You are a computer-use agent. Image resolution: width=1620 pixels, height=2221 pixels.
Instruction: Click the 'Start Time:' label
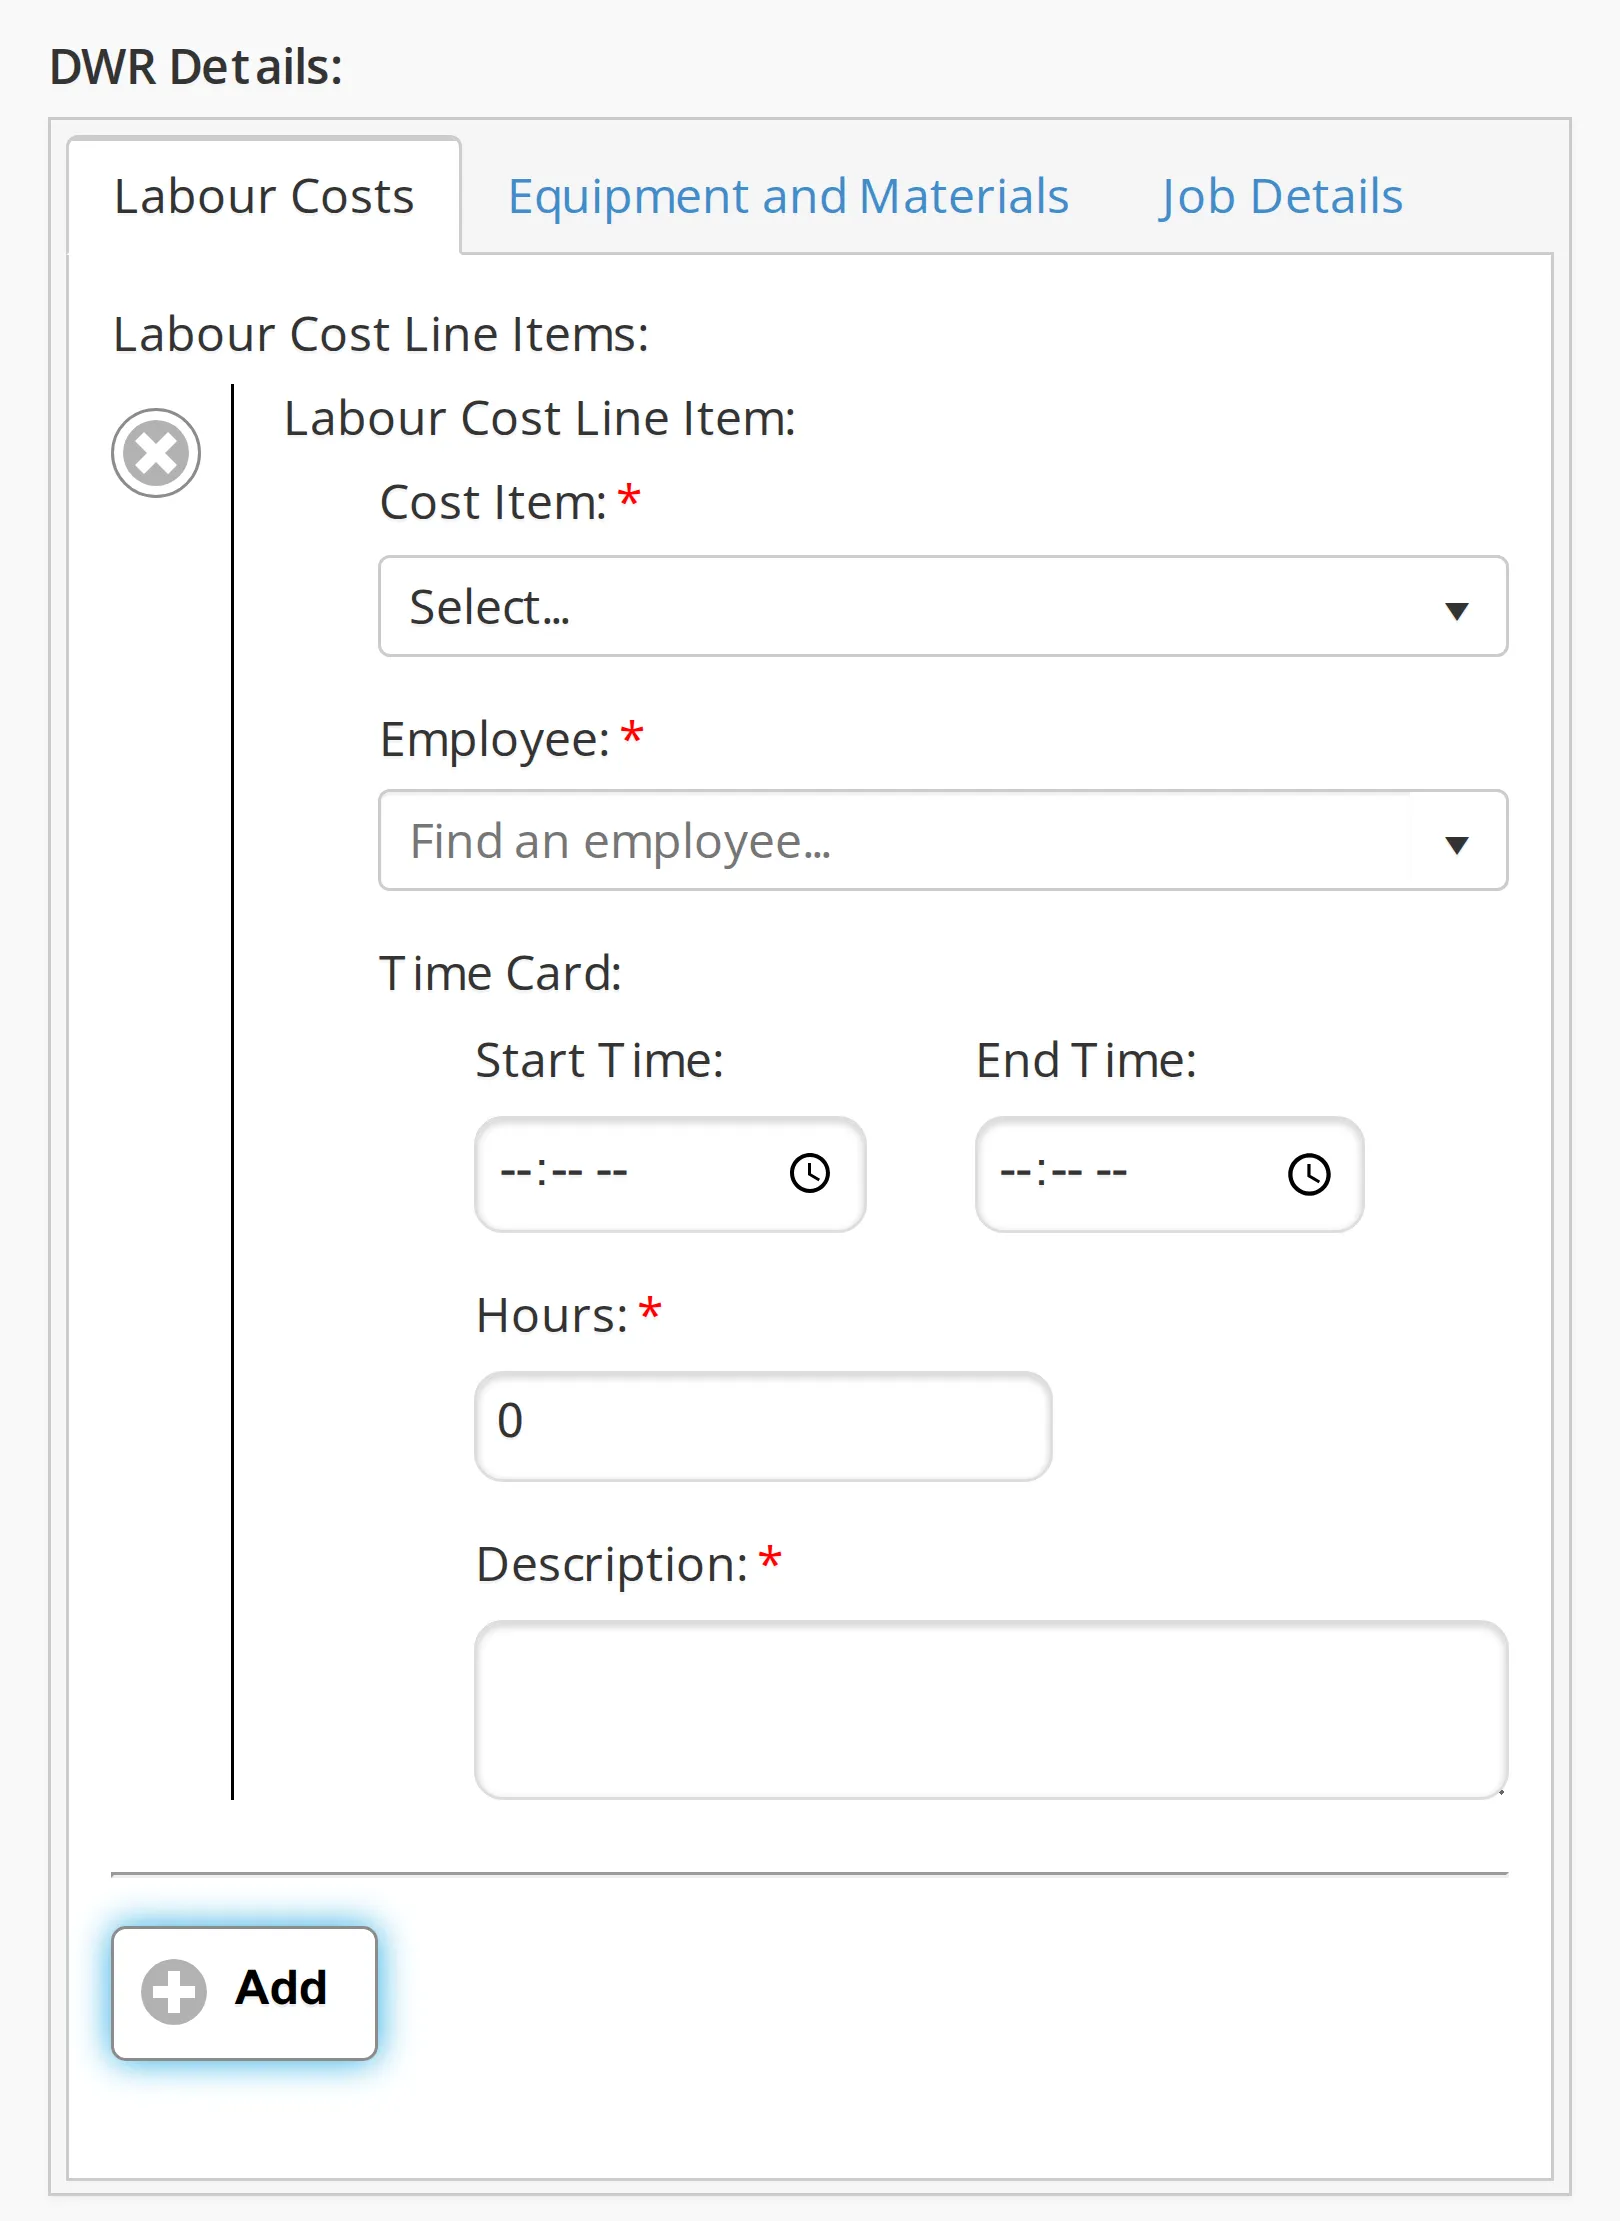599,1060
